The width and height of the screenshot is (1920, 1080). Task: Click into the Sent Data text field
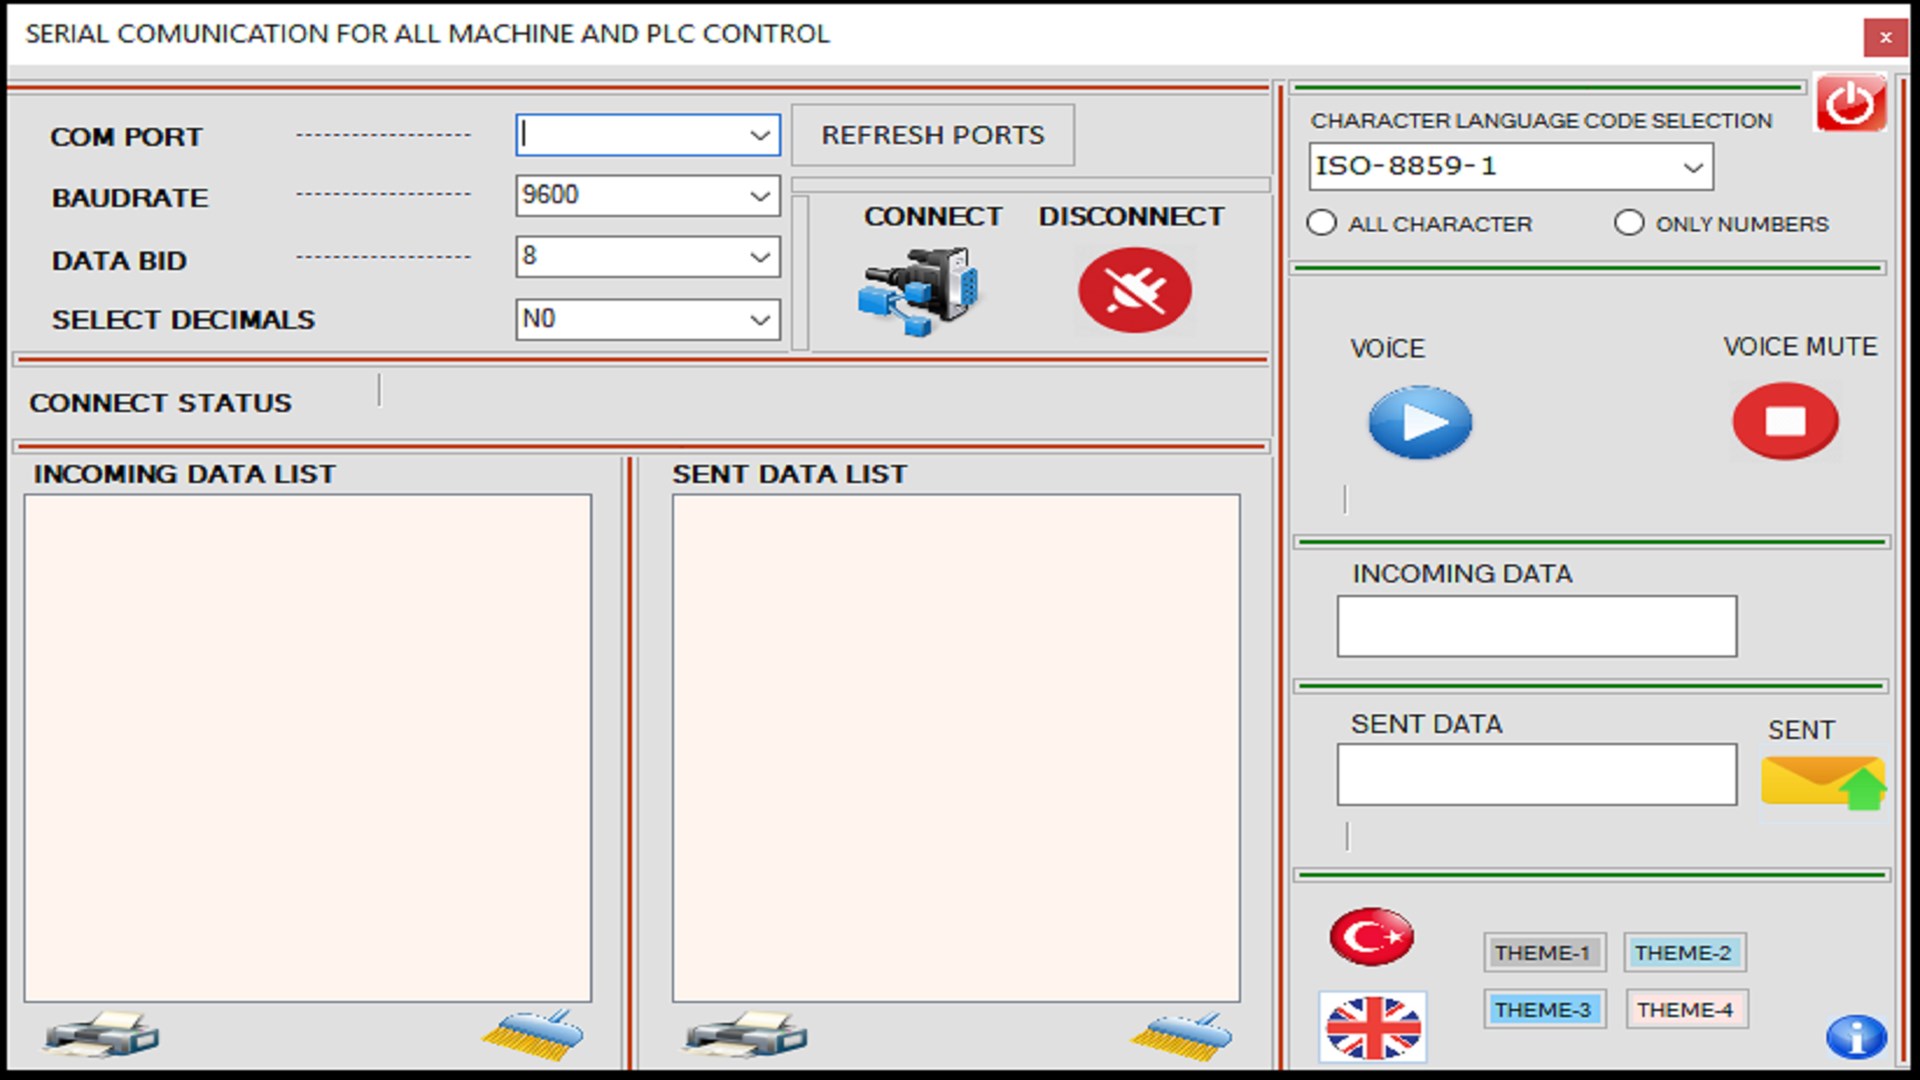[x=1536, y=774]
